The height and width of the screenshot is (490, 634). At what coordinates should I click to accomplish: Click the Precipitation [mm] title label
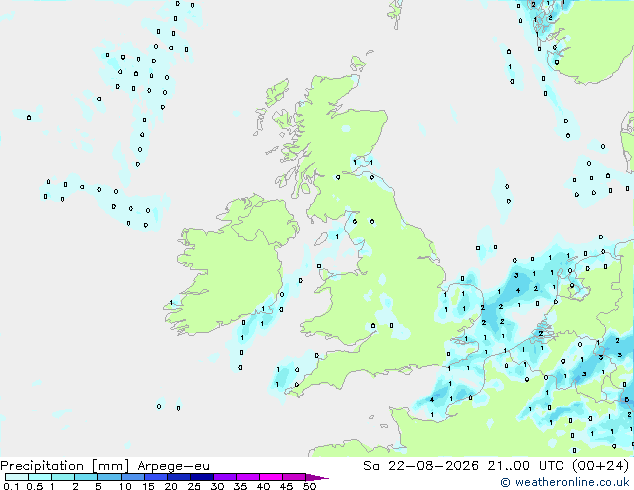[x=65, y=466]
